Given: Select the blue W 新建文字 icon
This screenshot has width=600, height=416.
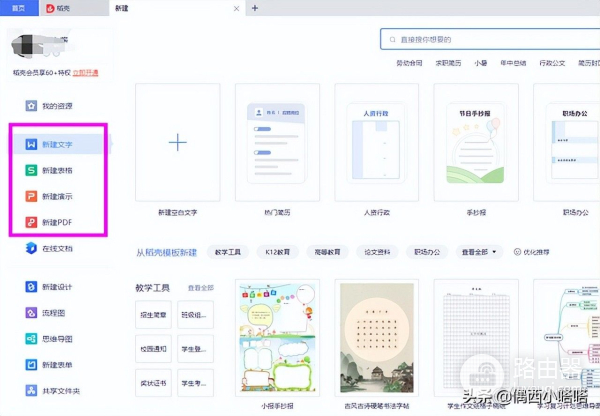Looking at the screenshot, I should (31, 144).
